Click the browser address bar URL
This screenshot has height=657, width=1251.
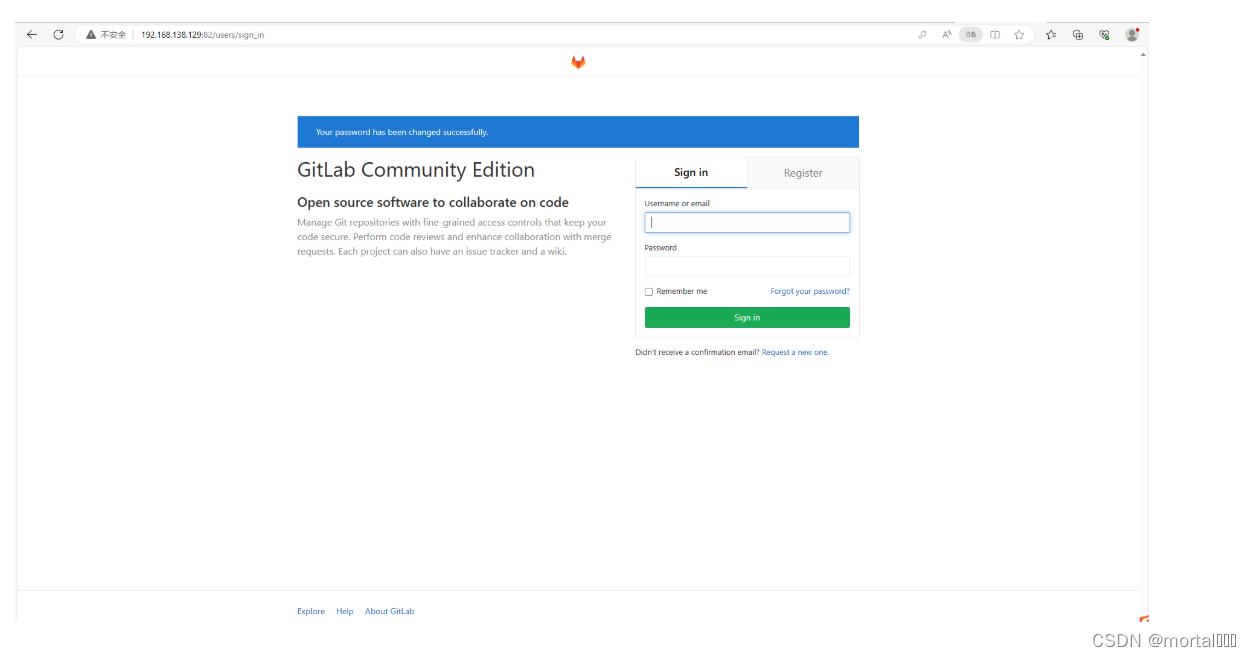[202, 34]
